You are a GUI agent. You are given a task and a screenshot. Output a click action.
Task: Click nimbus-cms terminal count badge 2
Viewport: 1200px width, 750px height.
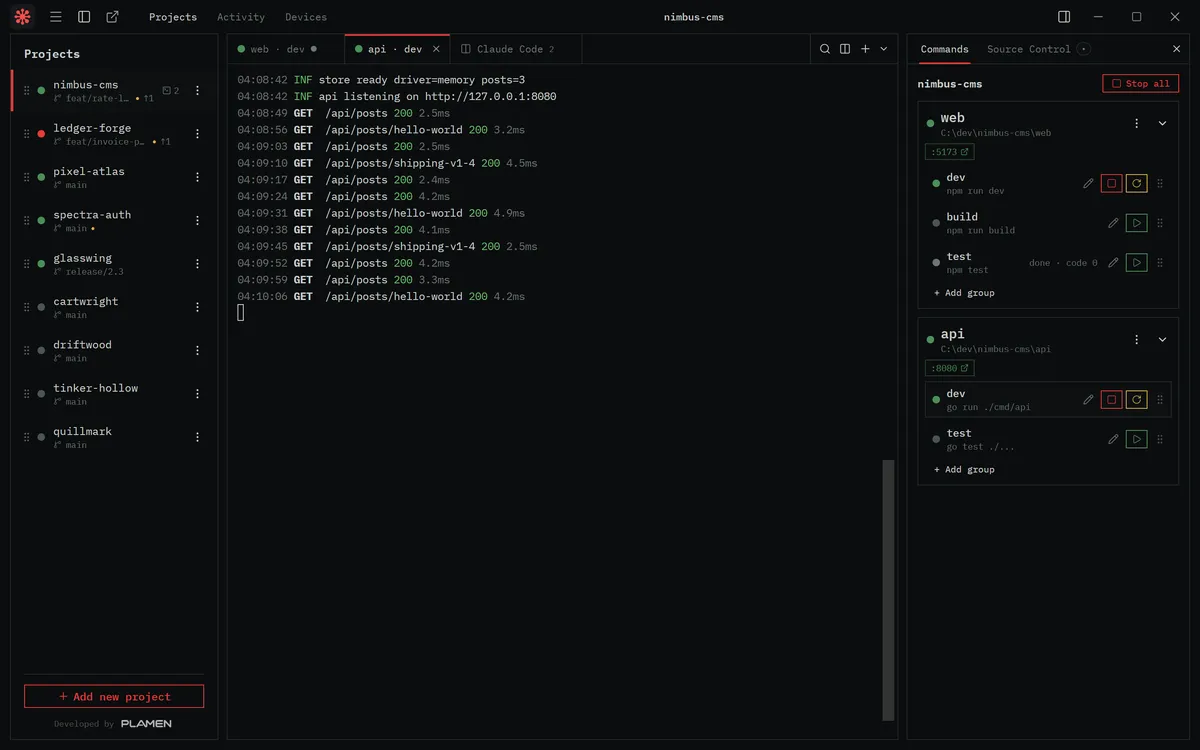(x=171, y=91)
